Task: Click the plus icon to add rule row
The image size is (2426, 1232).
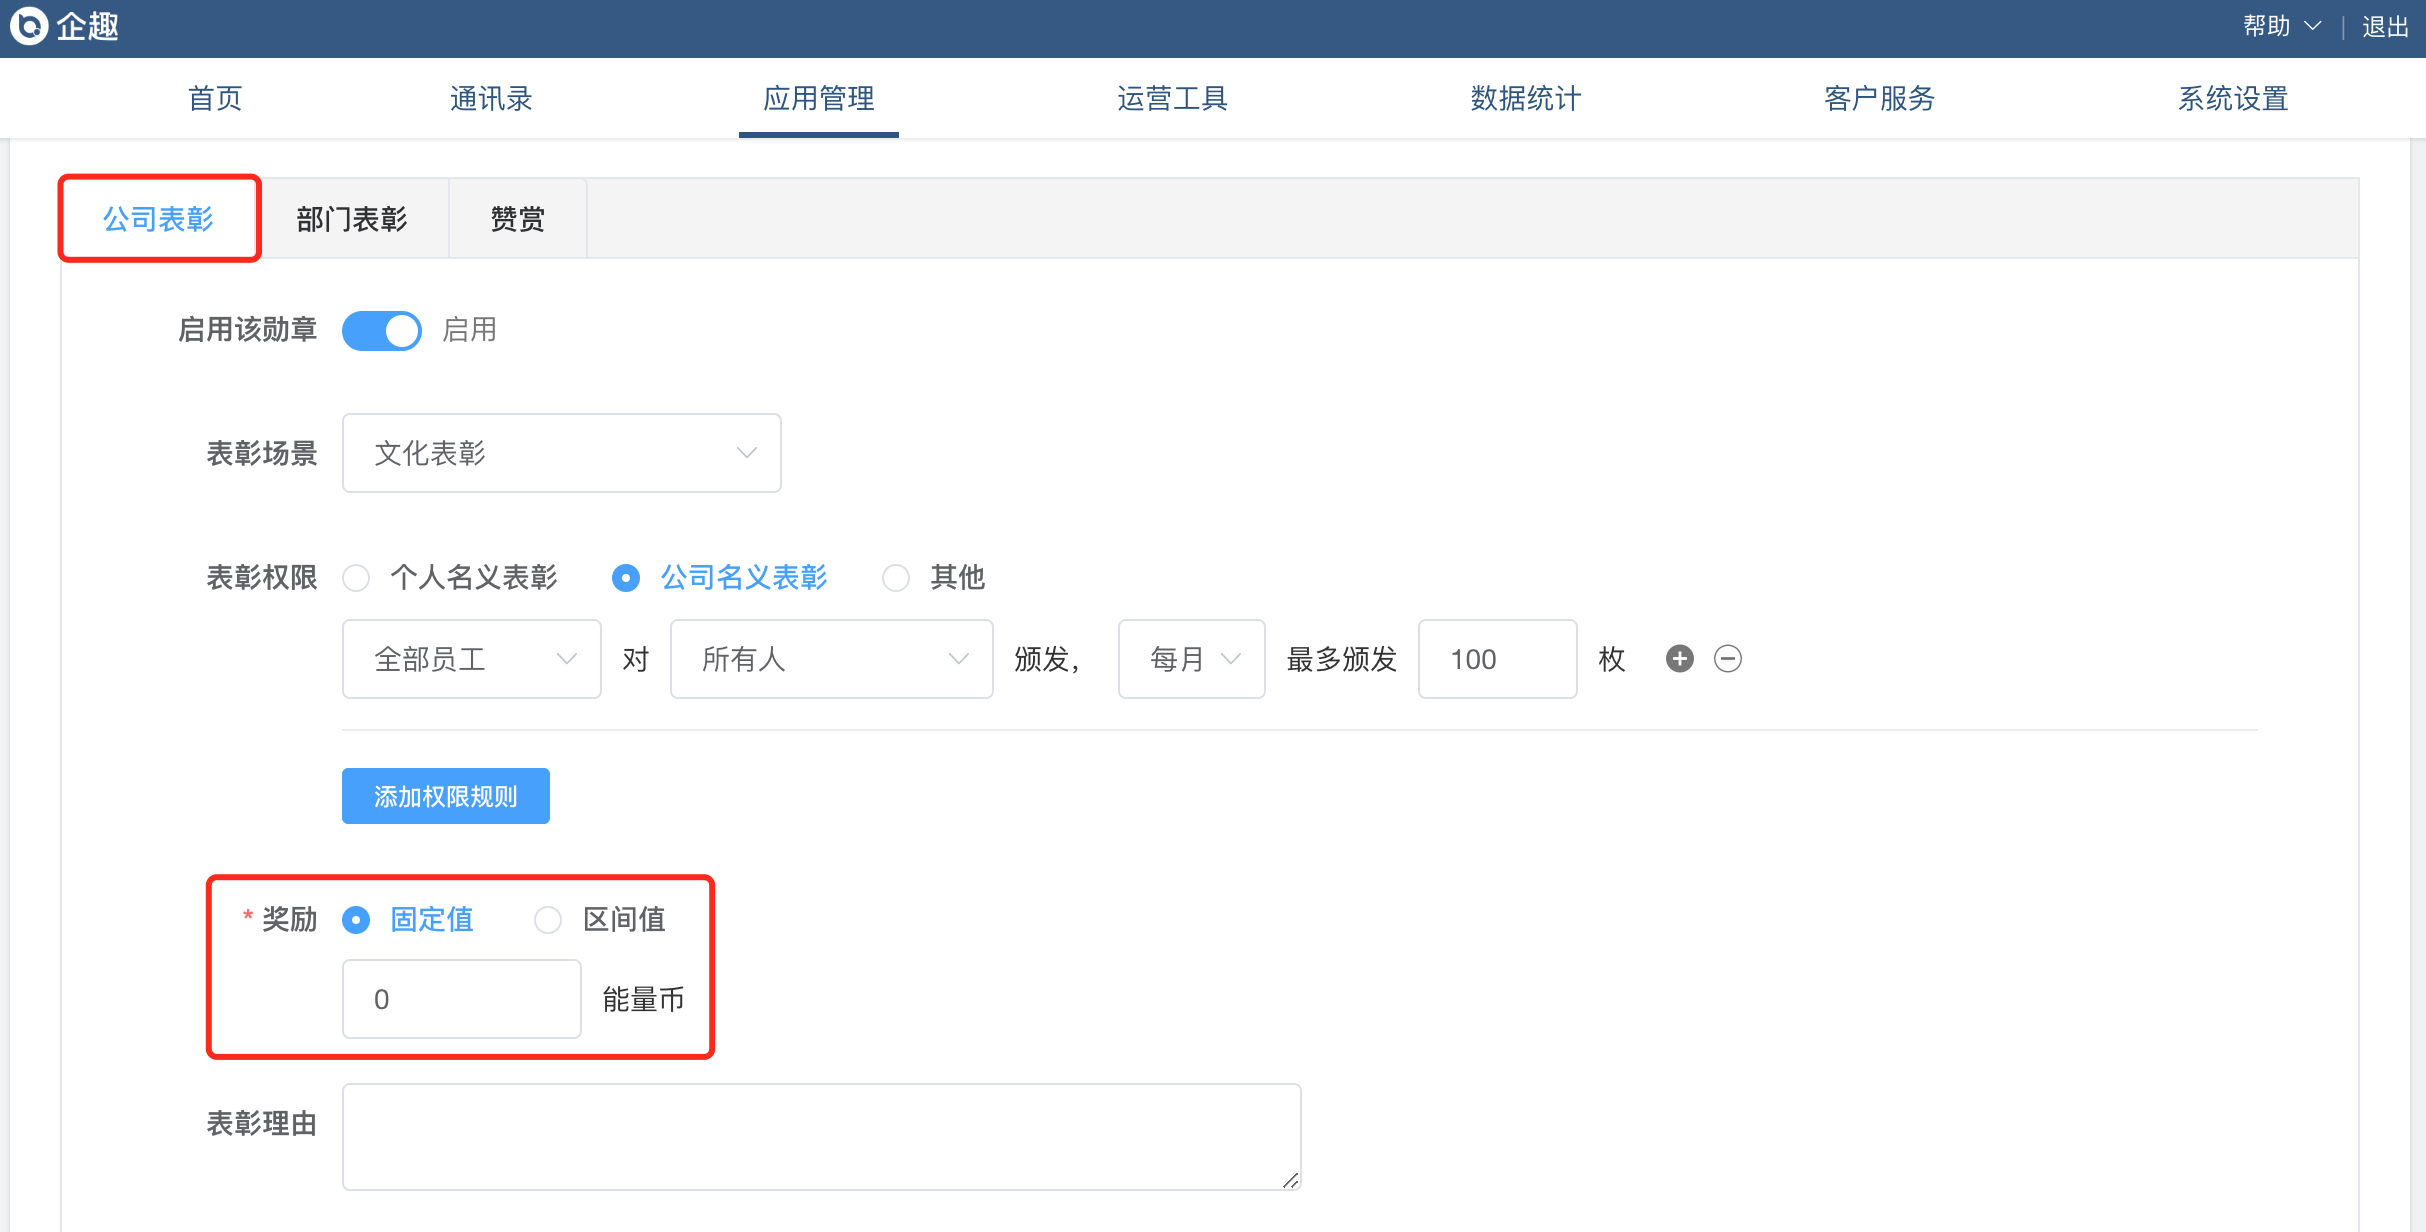Action: (1679, 659)
